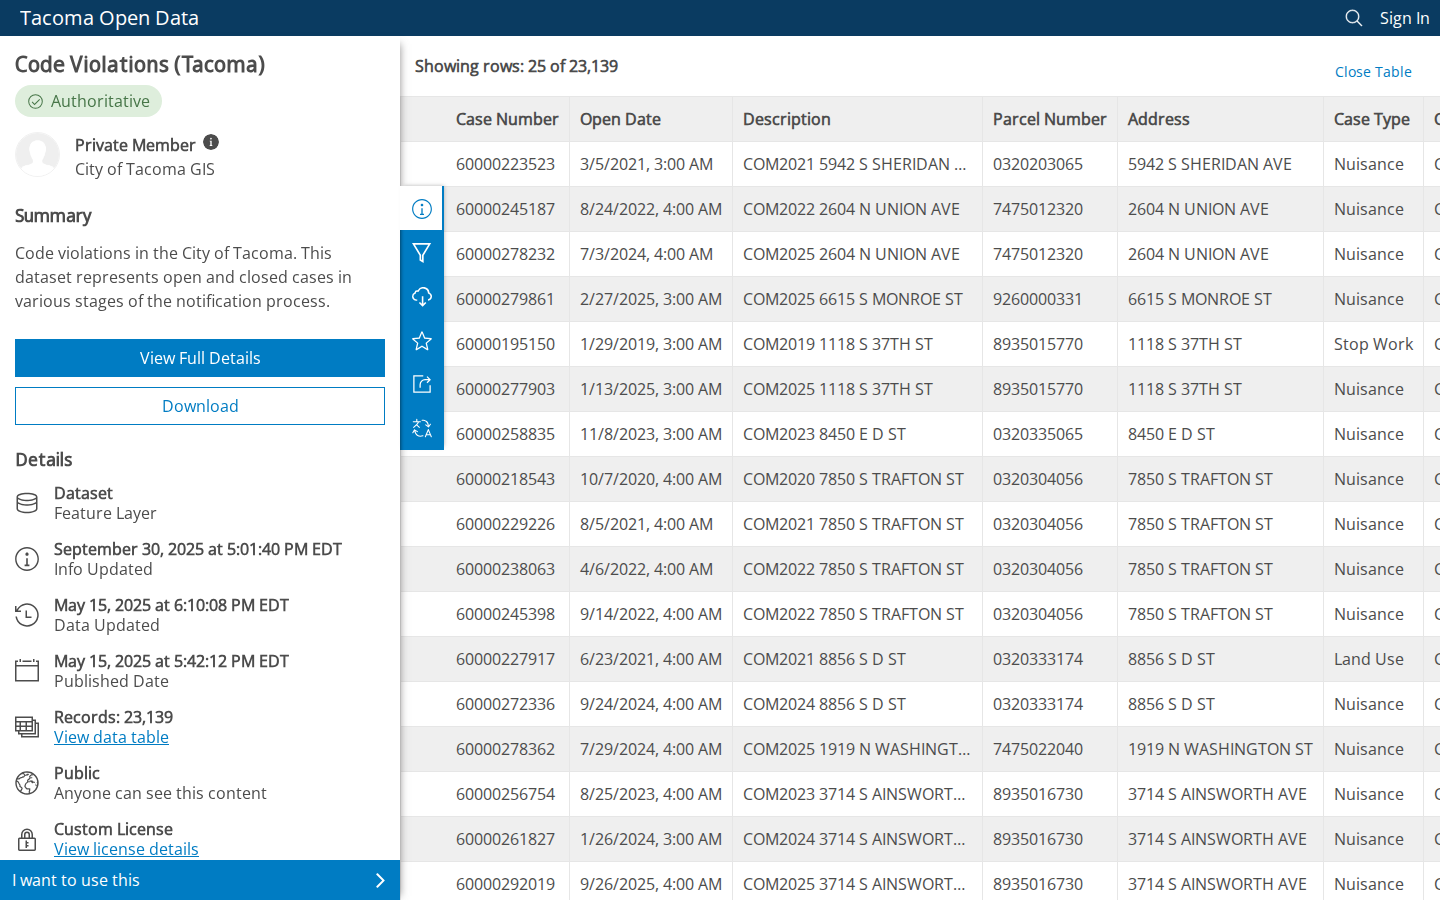Image resolution: width=1440 pixels, height=900 pixels.
Task: Click the Records table icon
Action: [x=27, y=727]
